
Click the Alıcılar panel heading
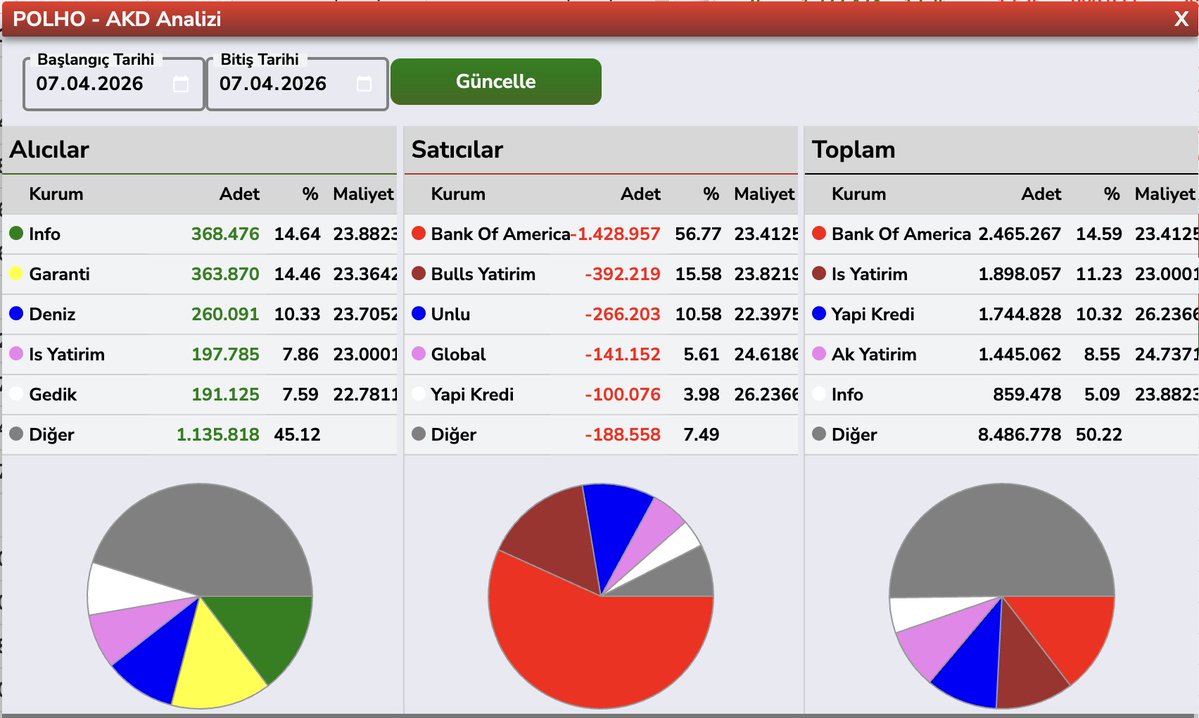(x=49, y=150)
